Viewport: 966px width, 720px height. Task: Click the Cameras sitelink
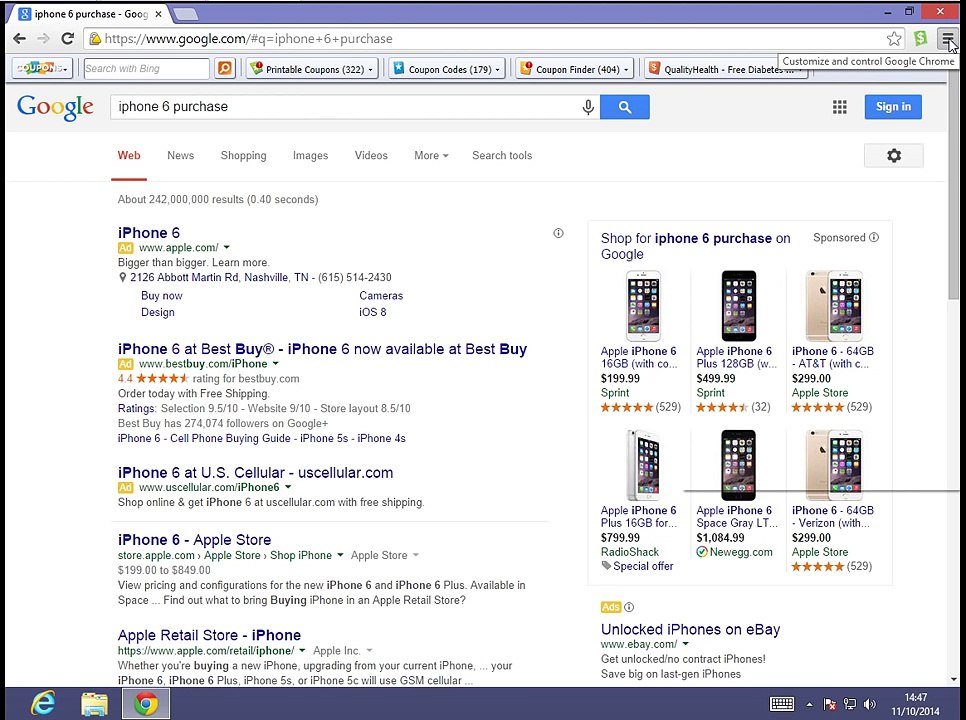click(381, 296)
